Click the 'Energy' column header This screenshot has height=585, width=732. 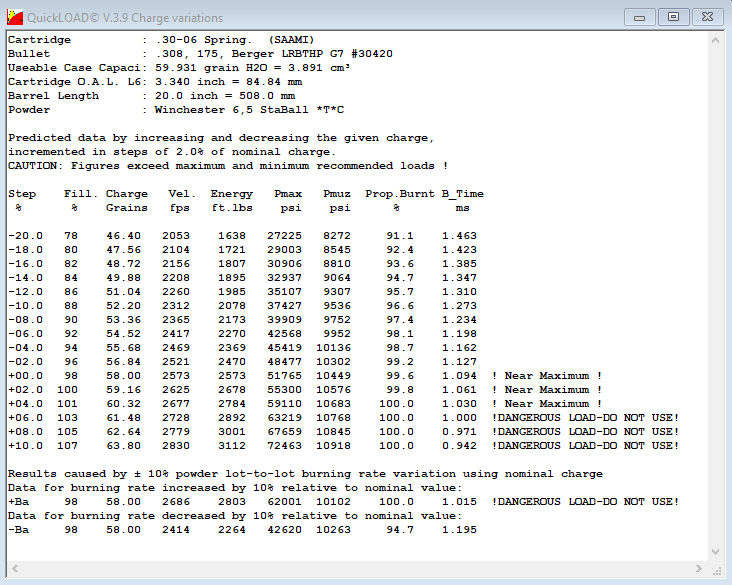(232, 194)
